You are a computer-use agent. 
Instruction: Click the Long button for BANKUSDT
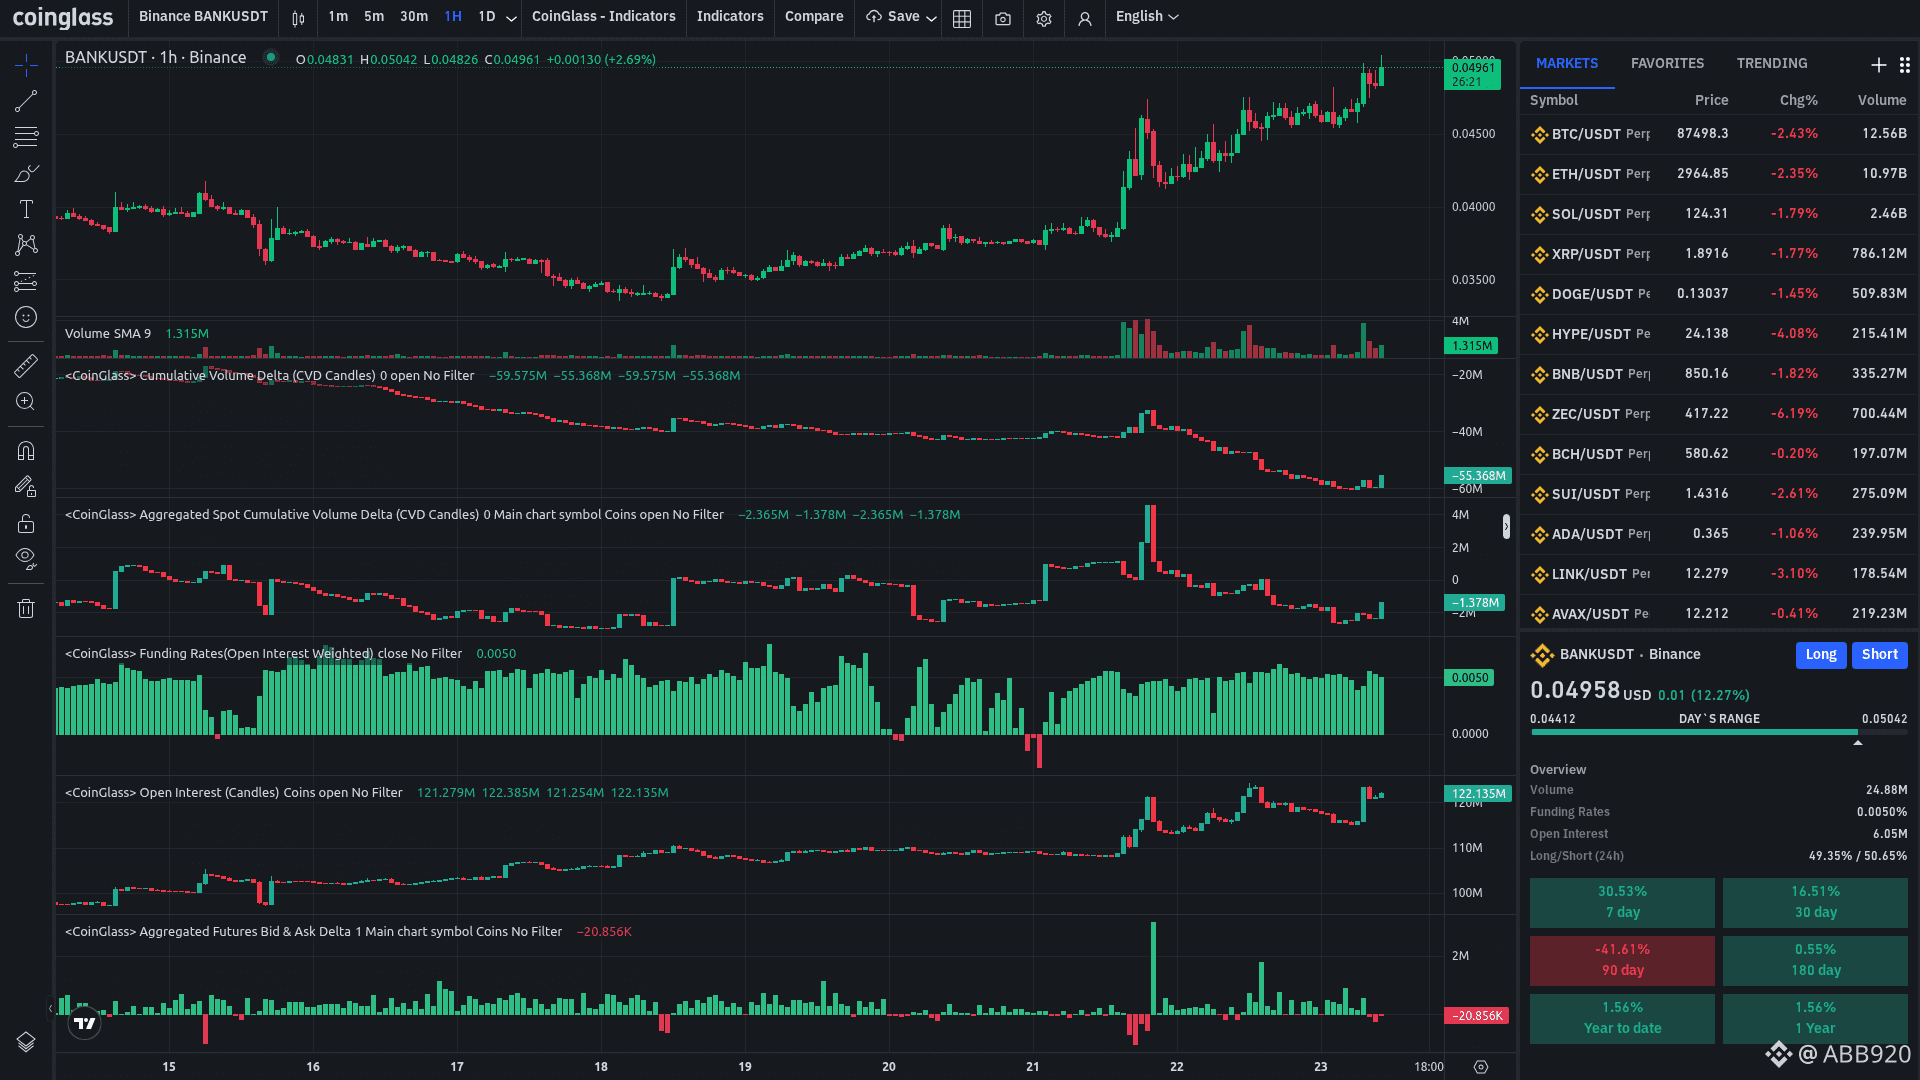(1820, 655)
